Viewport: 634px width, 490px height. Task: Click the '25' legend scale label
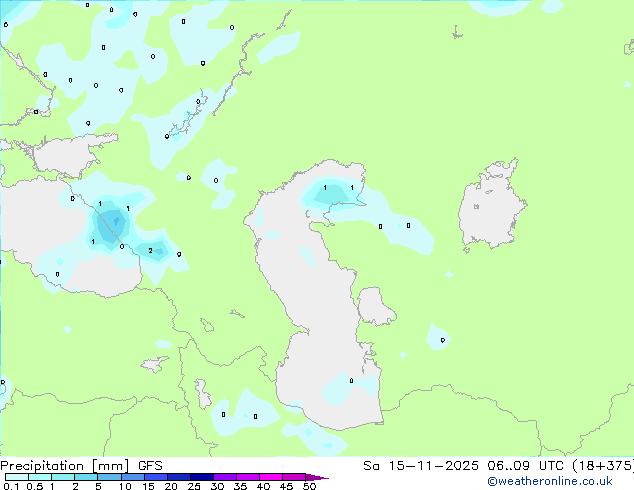tap(194, 486)
